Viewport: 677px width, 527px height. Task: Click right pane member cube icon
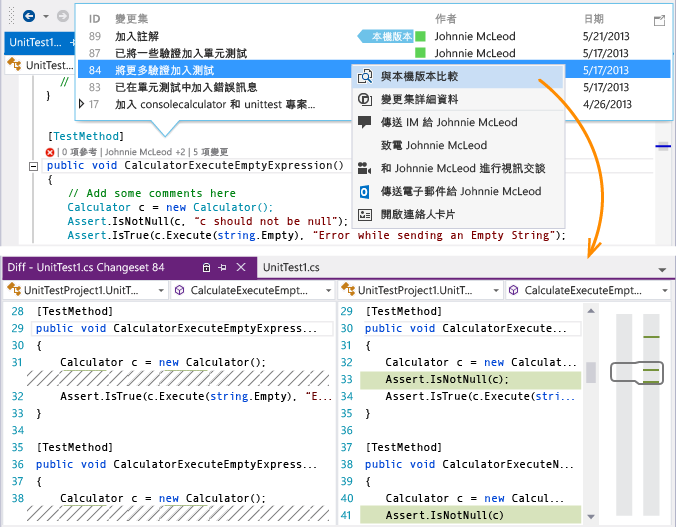click(x=513, y=290)
